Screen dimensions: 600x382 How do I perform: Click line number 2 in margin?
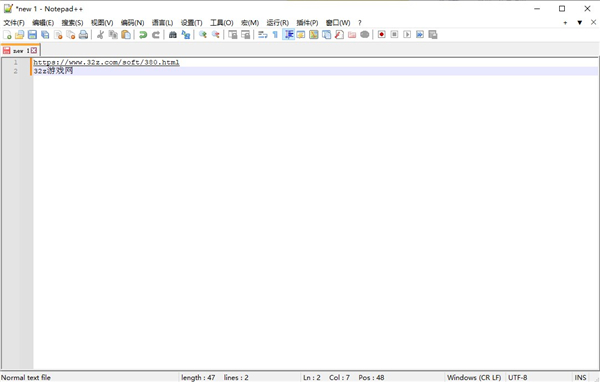pos(16,71)
